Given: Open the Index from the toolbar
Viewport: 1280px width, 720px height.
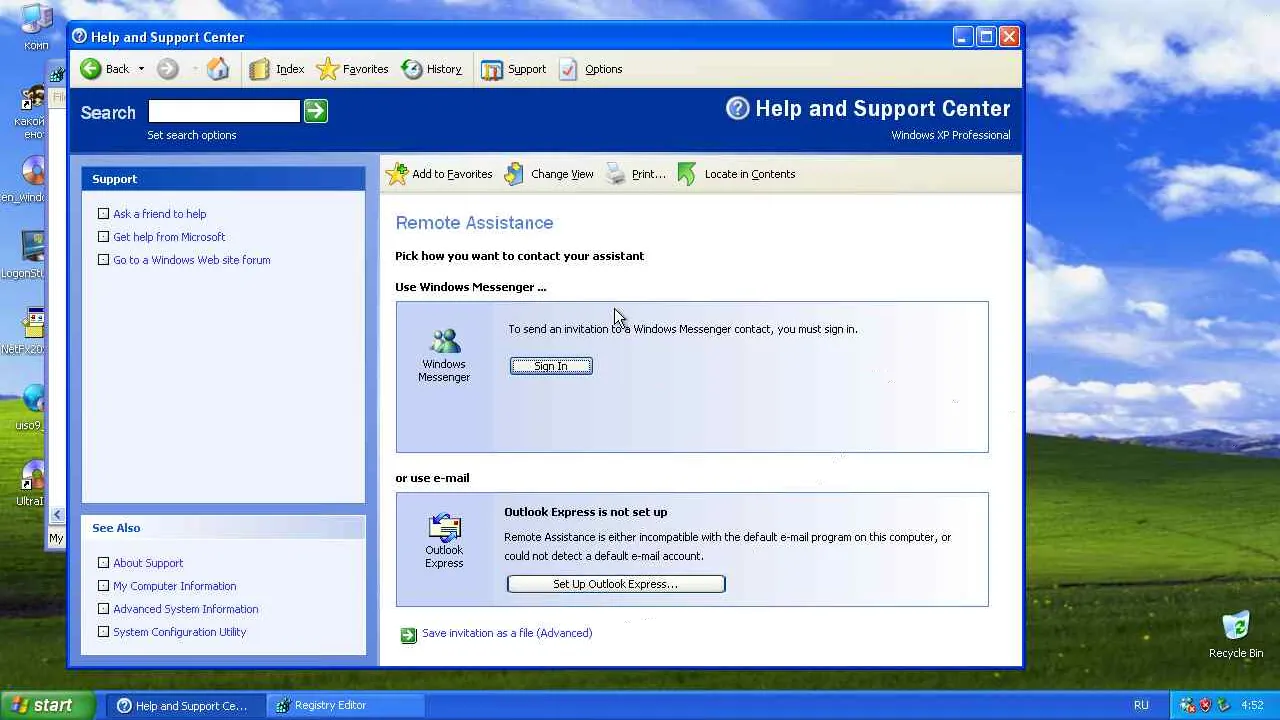Looking at the screenshot, I should (x=276, y=69).
